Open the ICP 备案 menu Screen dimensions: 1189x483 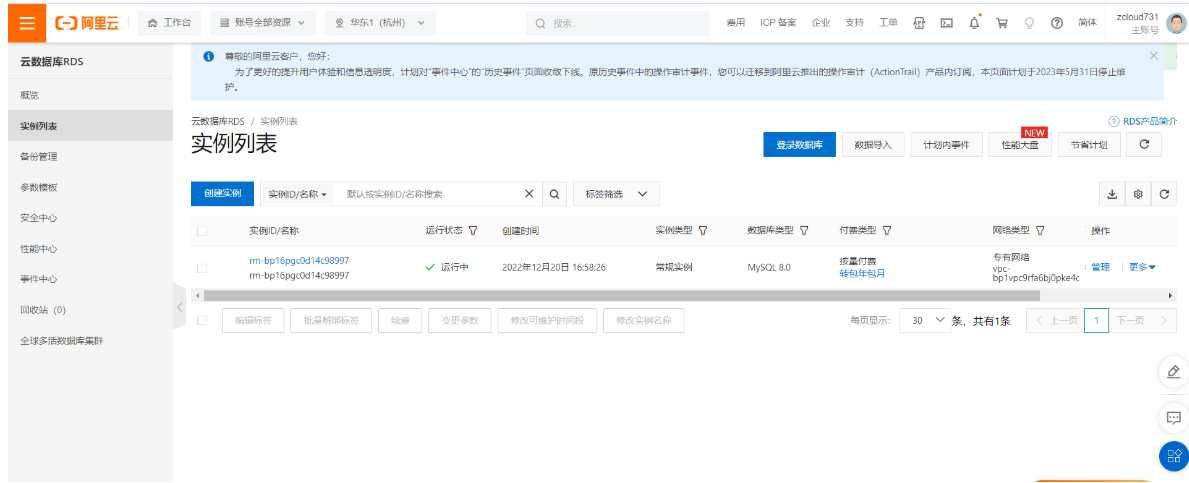(x=778, y=23)
